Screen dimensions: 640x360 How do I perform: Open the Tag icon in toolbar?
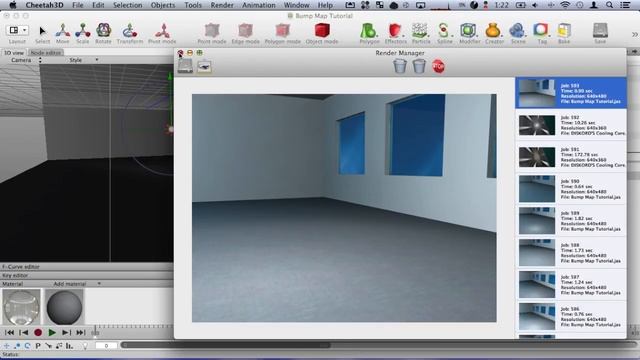pos(541,30)
